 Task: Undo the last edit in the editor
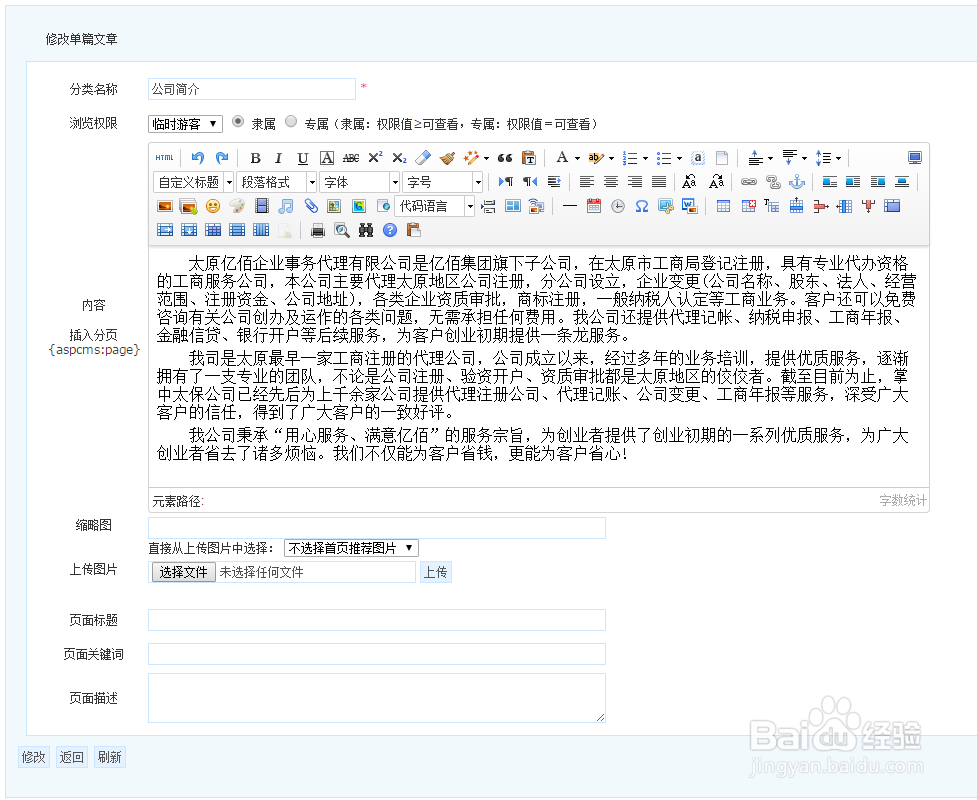coord(196,158)
